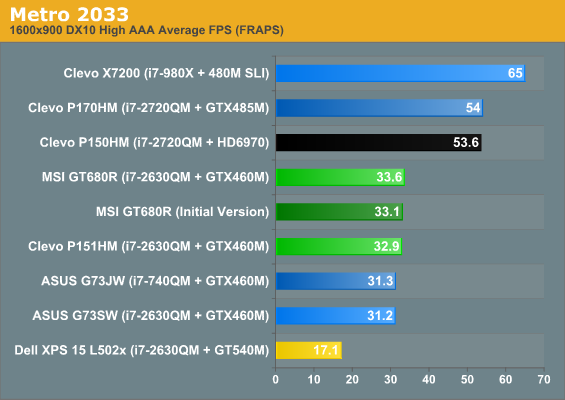Select the Clevo P150HM (i7-2720QM + HD6970) label
Image resolution: width=565 pixels, height=400 pixels.
[154, 142]
